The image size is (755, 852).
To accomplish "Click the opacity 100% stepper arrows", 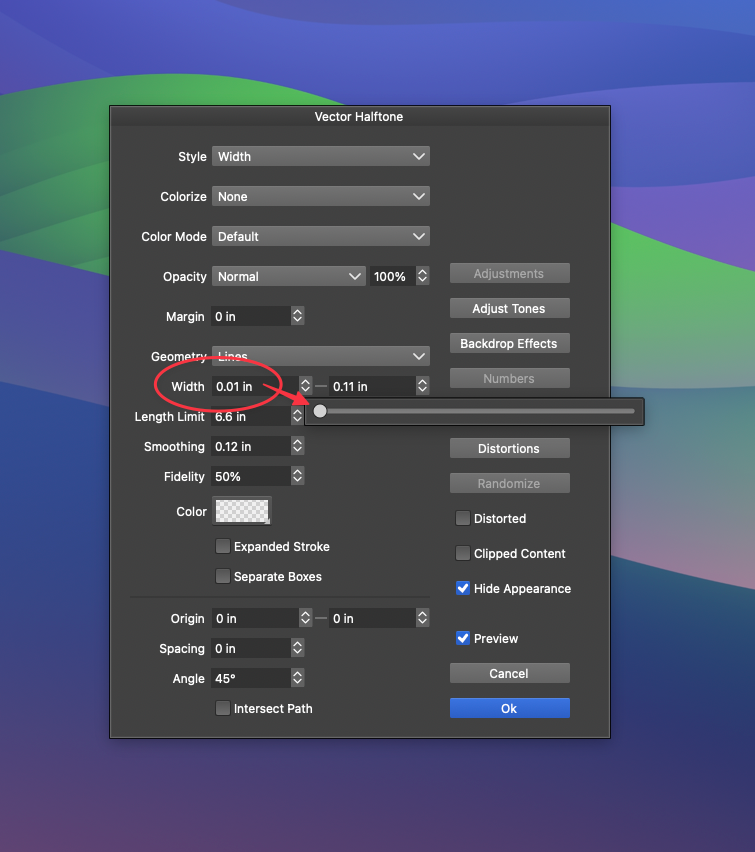I will 423,276.
